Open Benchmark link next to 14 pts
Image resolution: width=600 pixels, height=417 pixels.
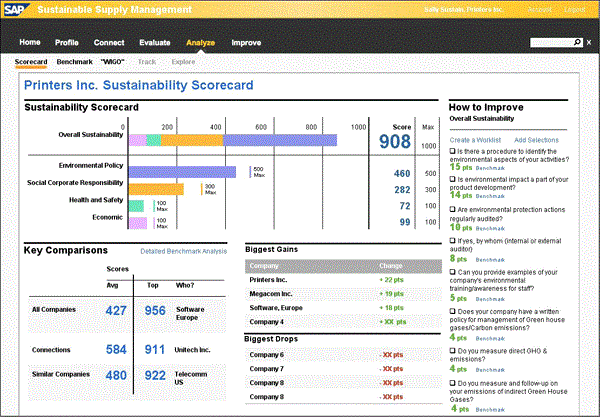490,196
